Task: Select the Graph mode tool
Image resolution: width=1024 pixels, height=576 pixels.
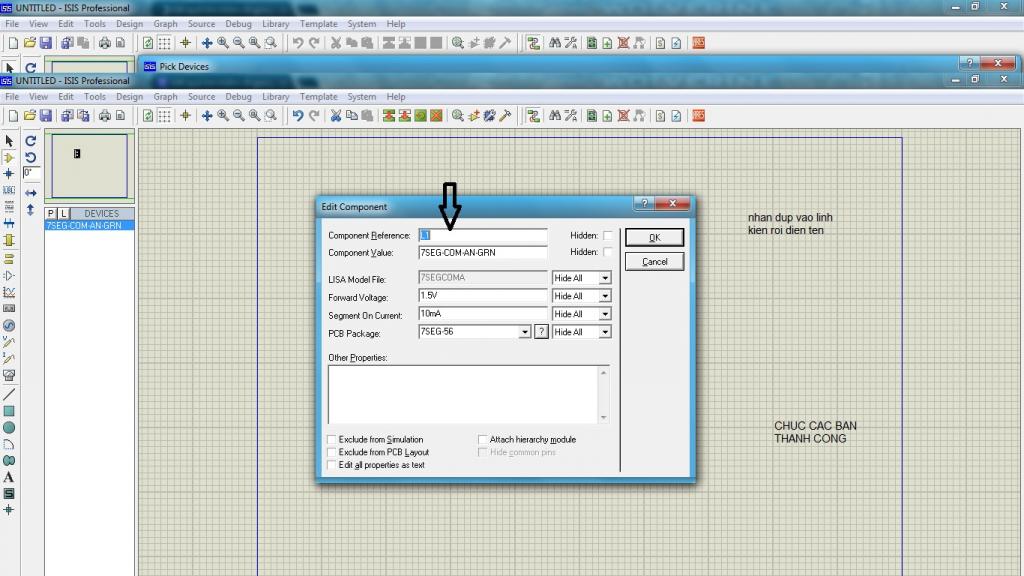Action: (8, 292)
